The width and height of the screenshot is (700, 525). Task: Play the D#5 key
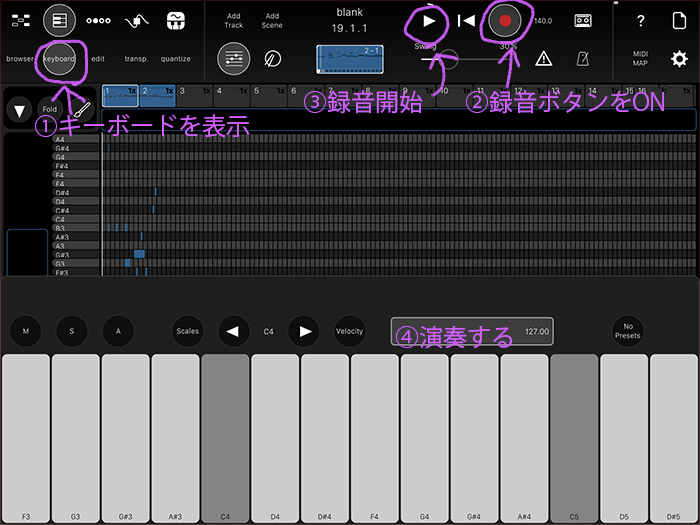point(674,438)
